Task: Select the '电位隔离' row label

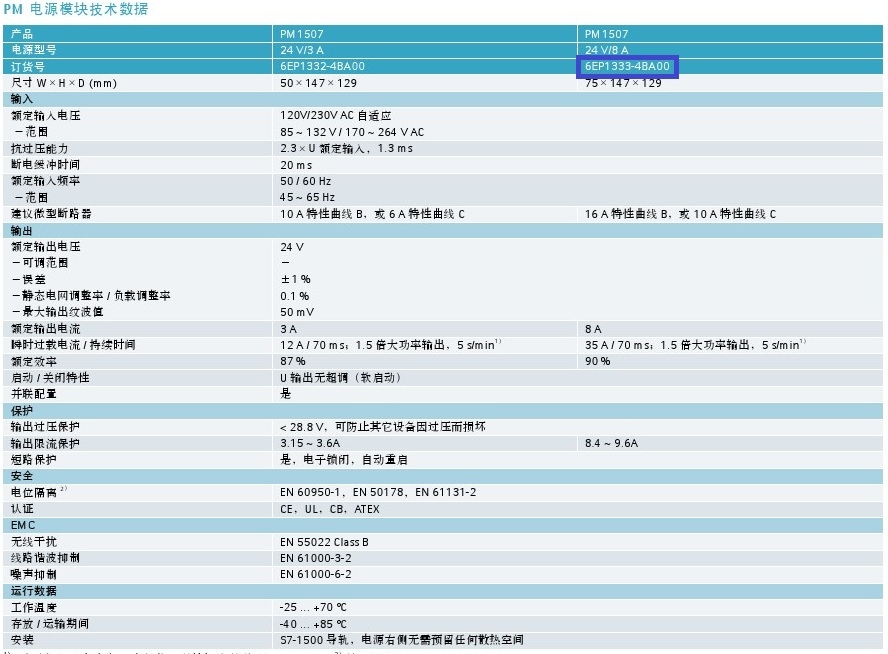Action: (34, 493)
